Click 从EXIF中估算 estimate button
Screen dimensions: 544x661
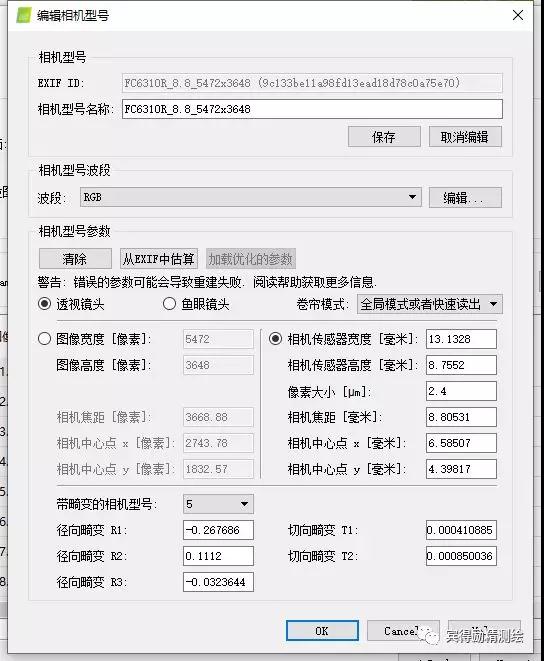159,258
